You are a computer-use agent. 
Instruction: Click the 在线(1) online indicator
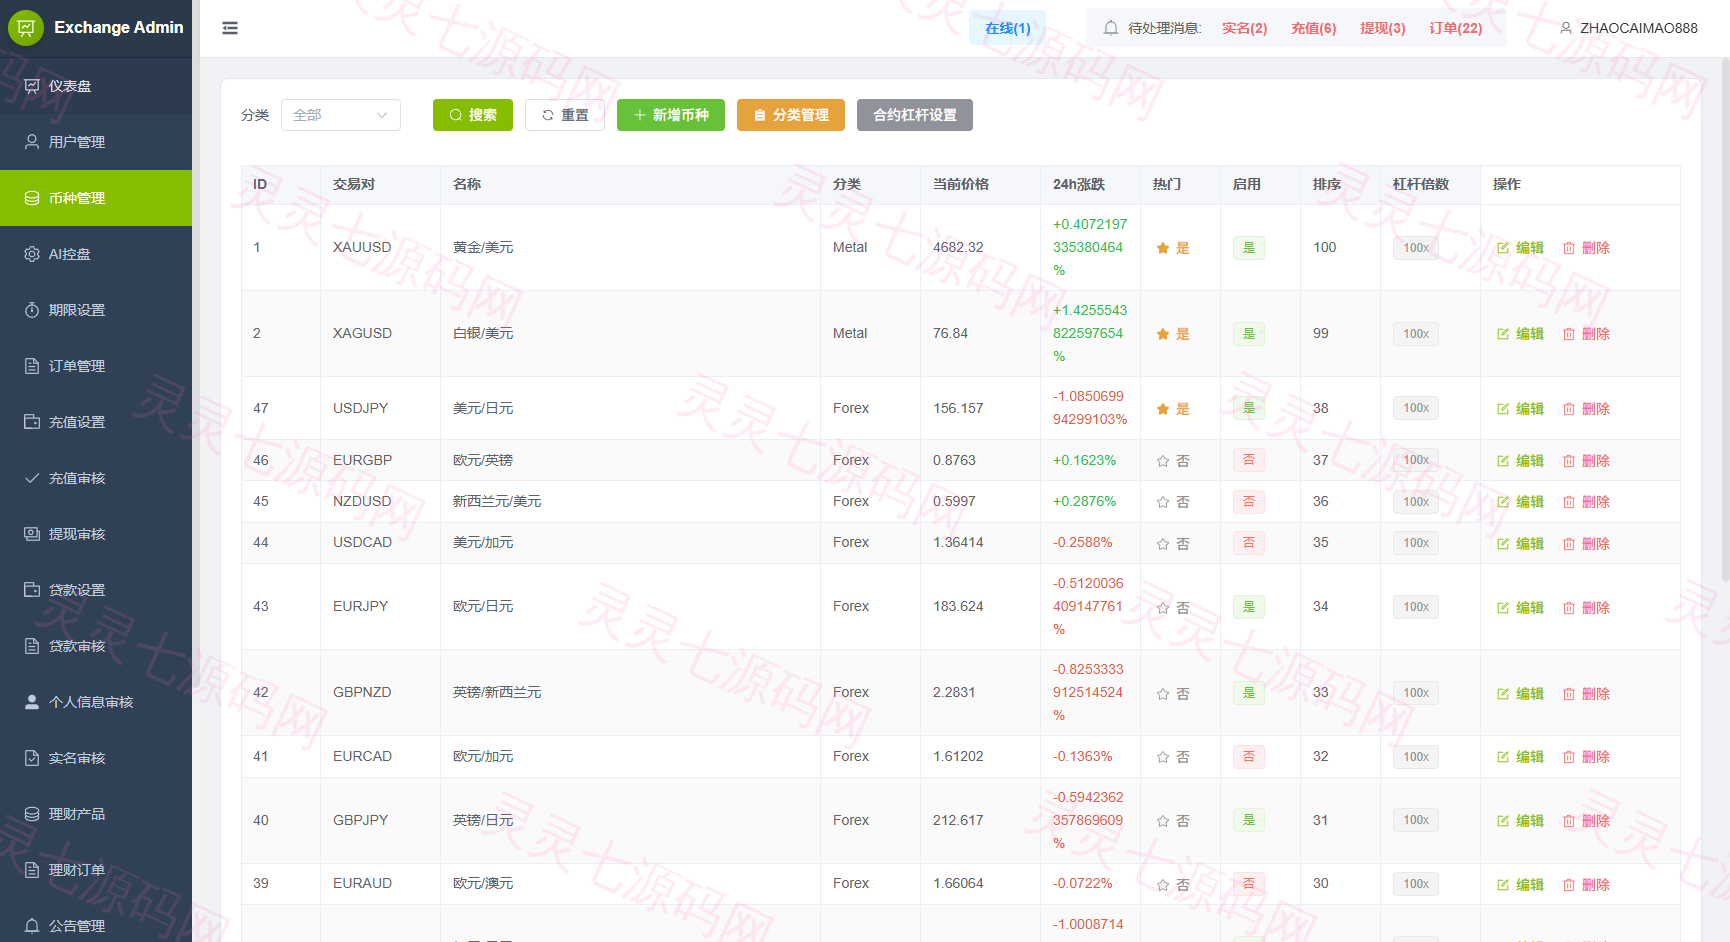pyautogui.click(x=1008, y=28)
